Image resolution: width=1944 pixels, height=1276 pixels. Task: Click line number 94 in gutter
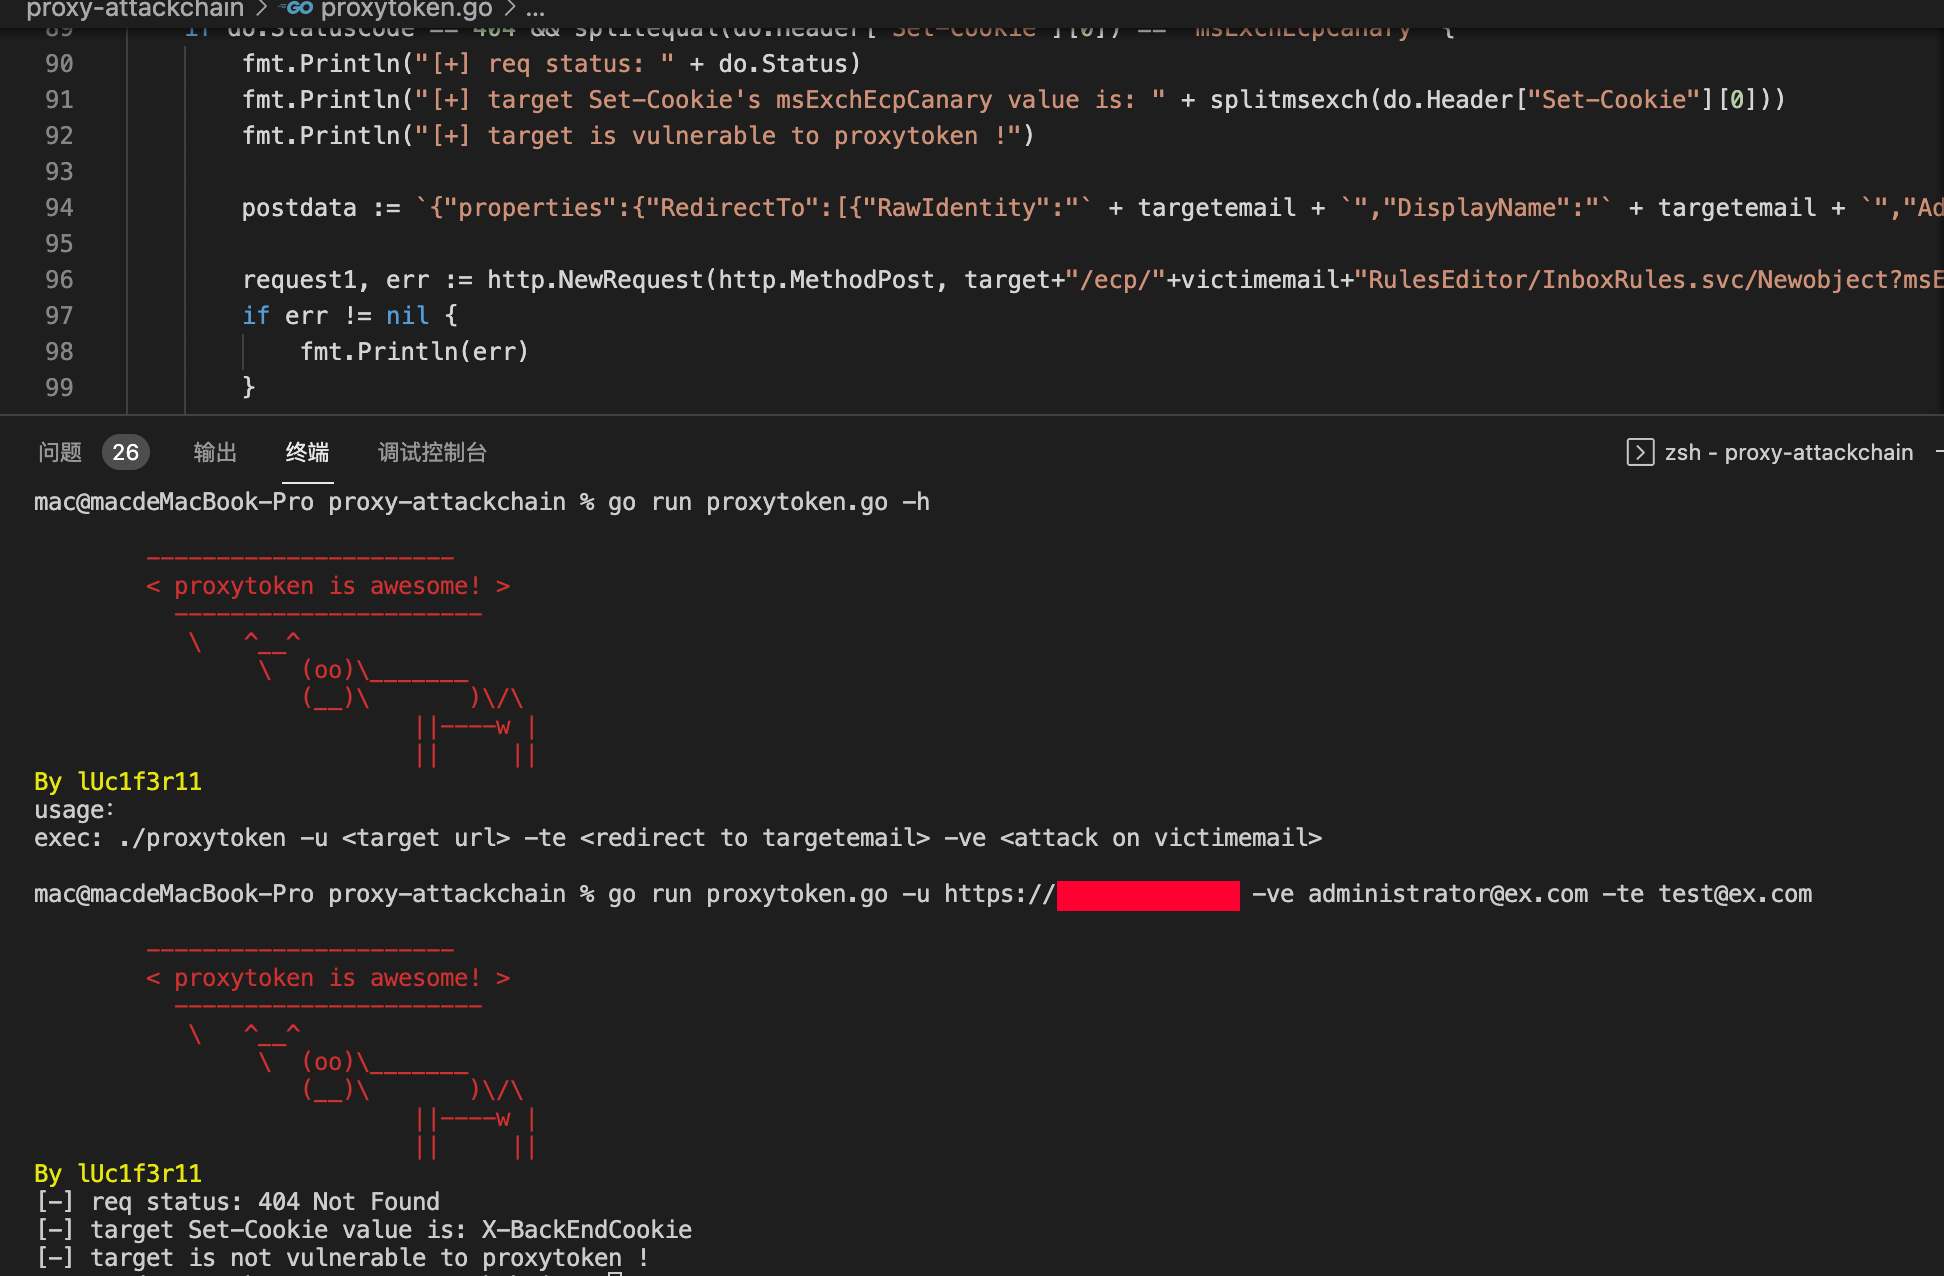[x=59, y=208]
